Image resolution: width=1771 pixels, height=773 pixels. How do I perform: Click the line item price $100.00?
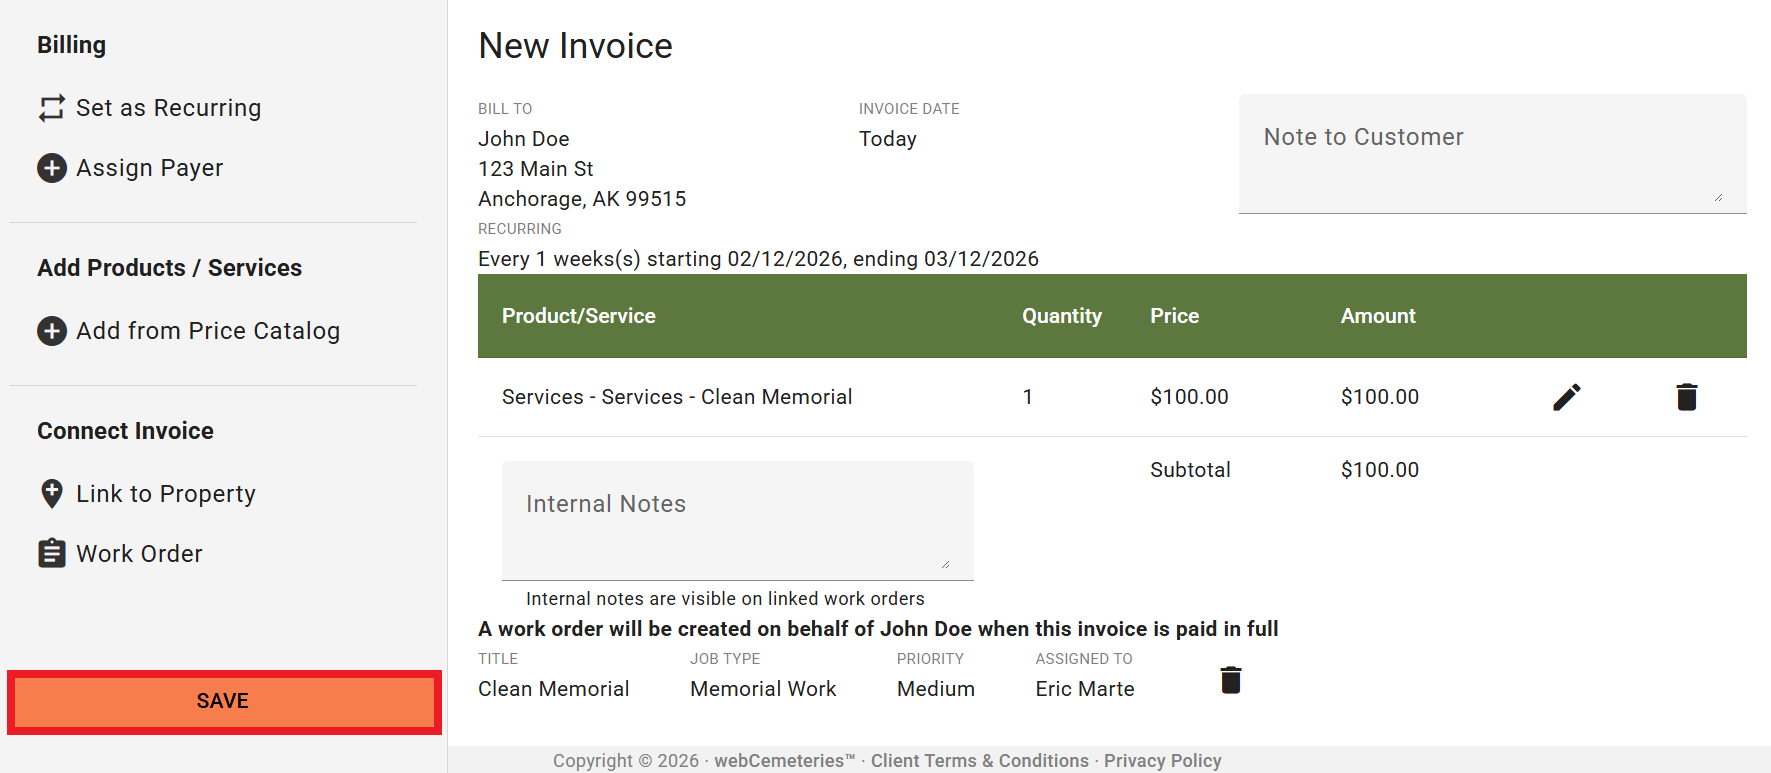(x=1190, y=397)
